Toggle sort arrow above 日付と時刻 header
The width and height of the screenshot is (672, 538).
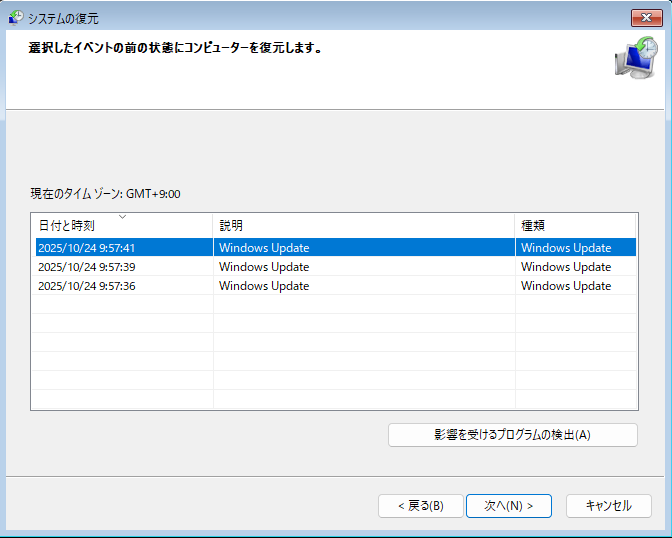122,217
